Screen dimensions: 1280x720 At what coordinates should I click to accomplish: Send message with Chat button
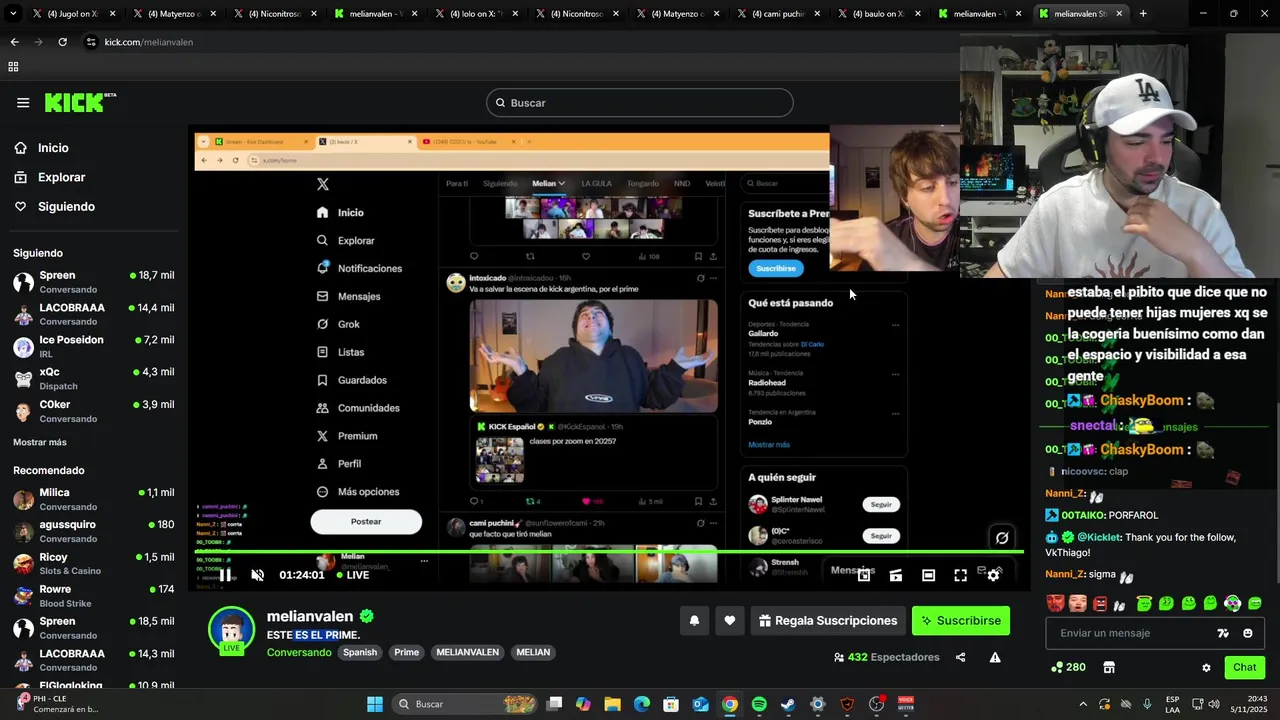coord(1245,667)
